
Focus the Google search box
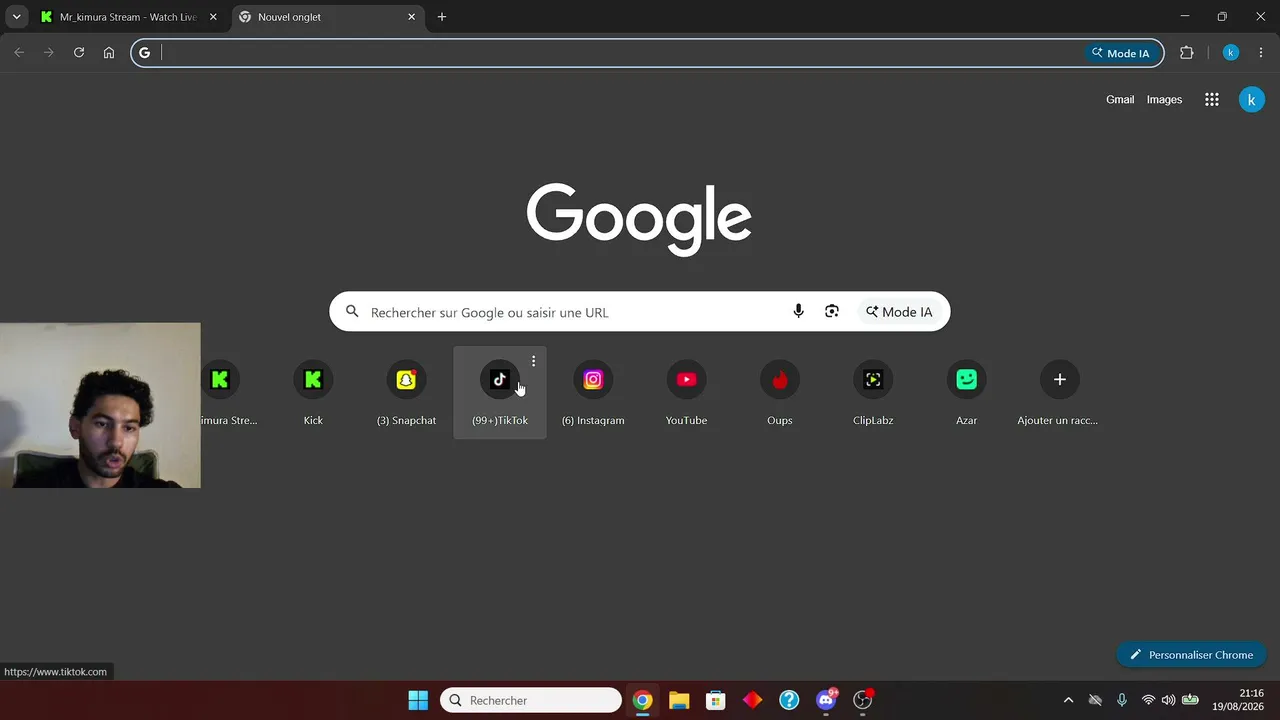pos(640,312)
